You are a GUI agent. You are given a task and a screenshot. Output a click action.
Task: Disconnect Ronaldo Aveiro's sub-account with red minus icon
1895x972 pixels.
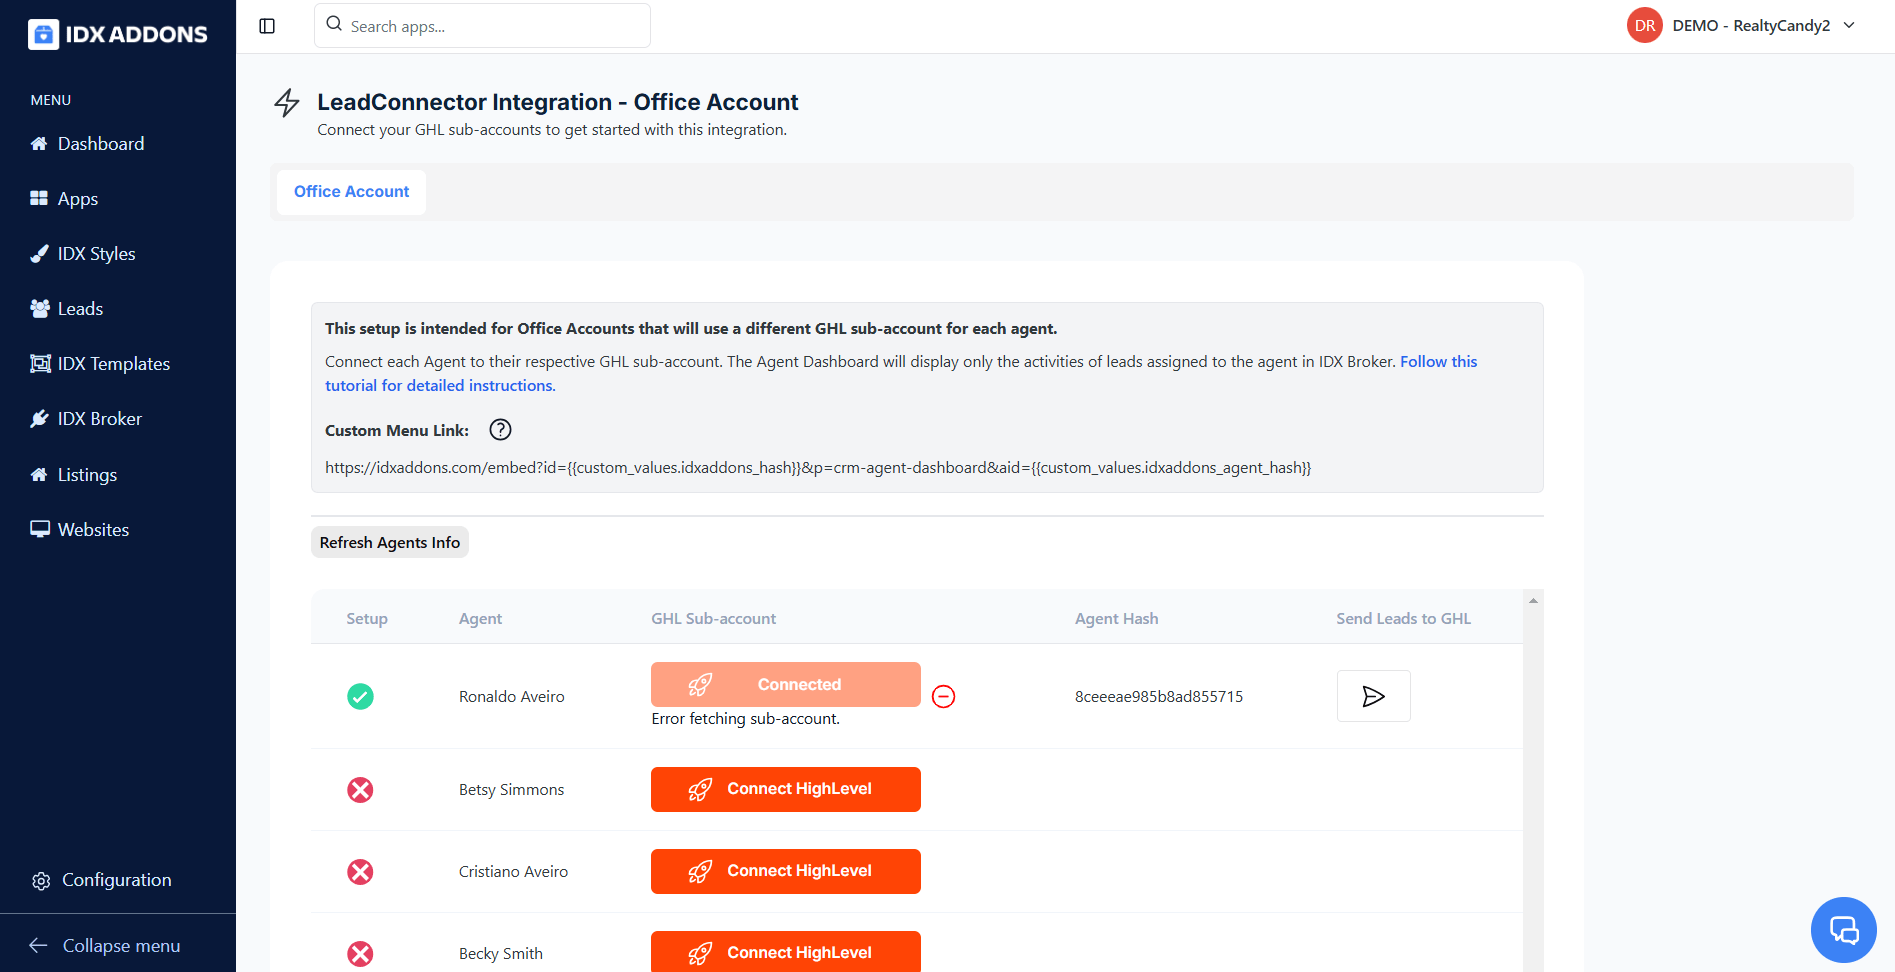[x=943, y=696]
